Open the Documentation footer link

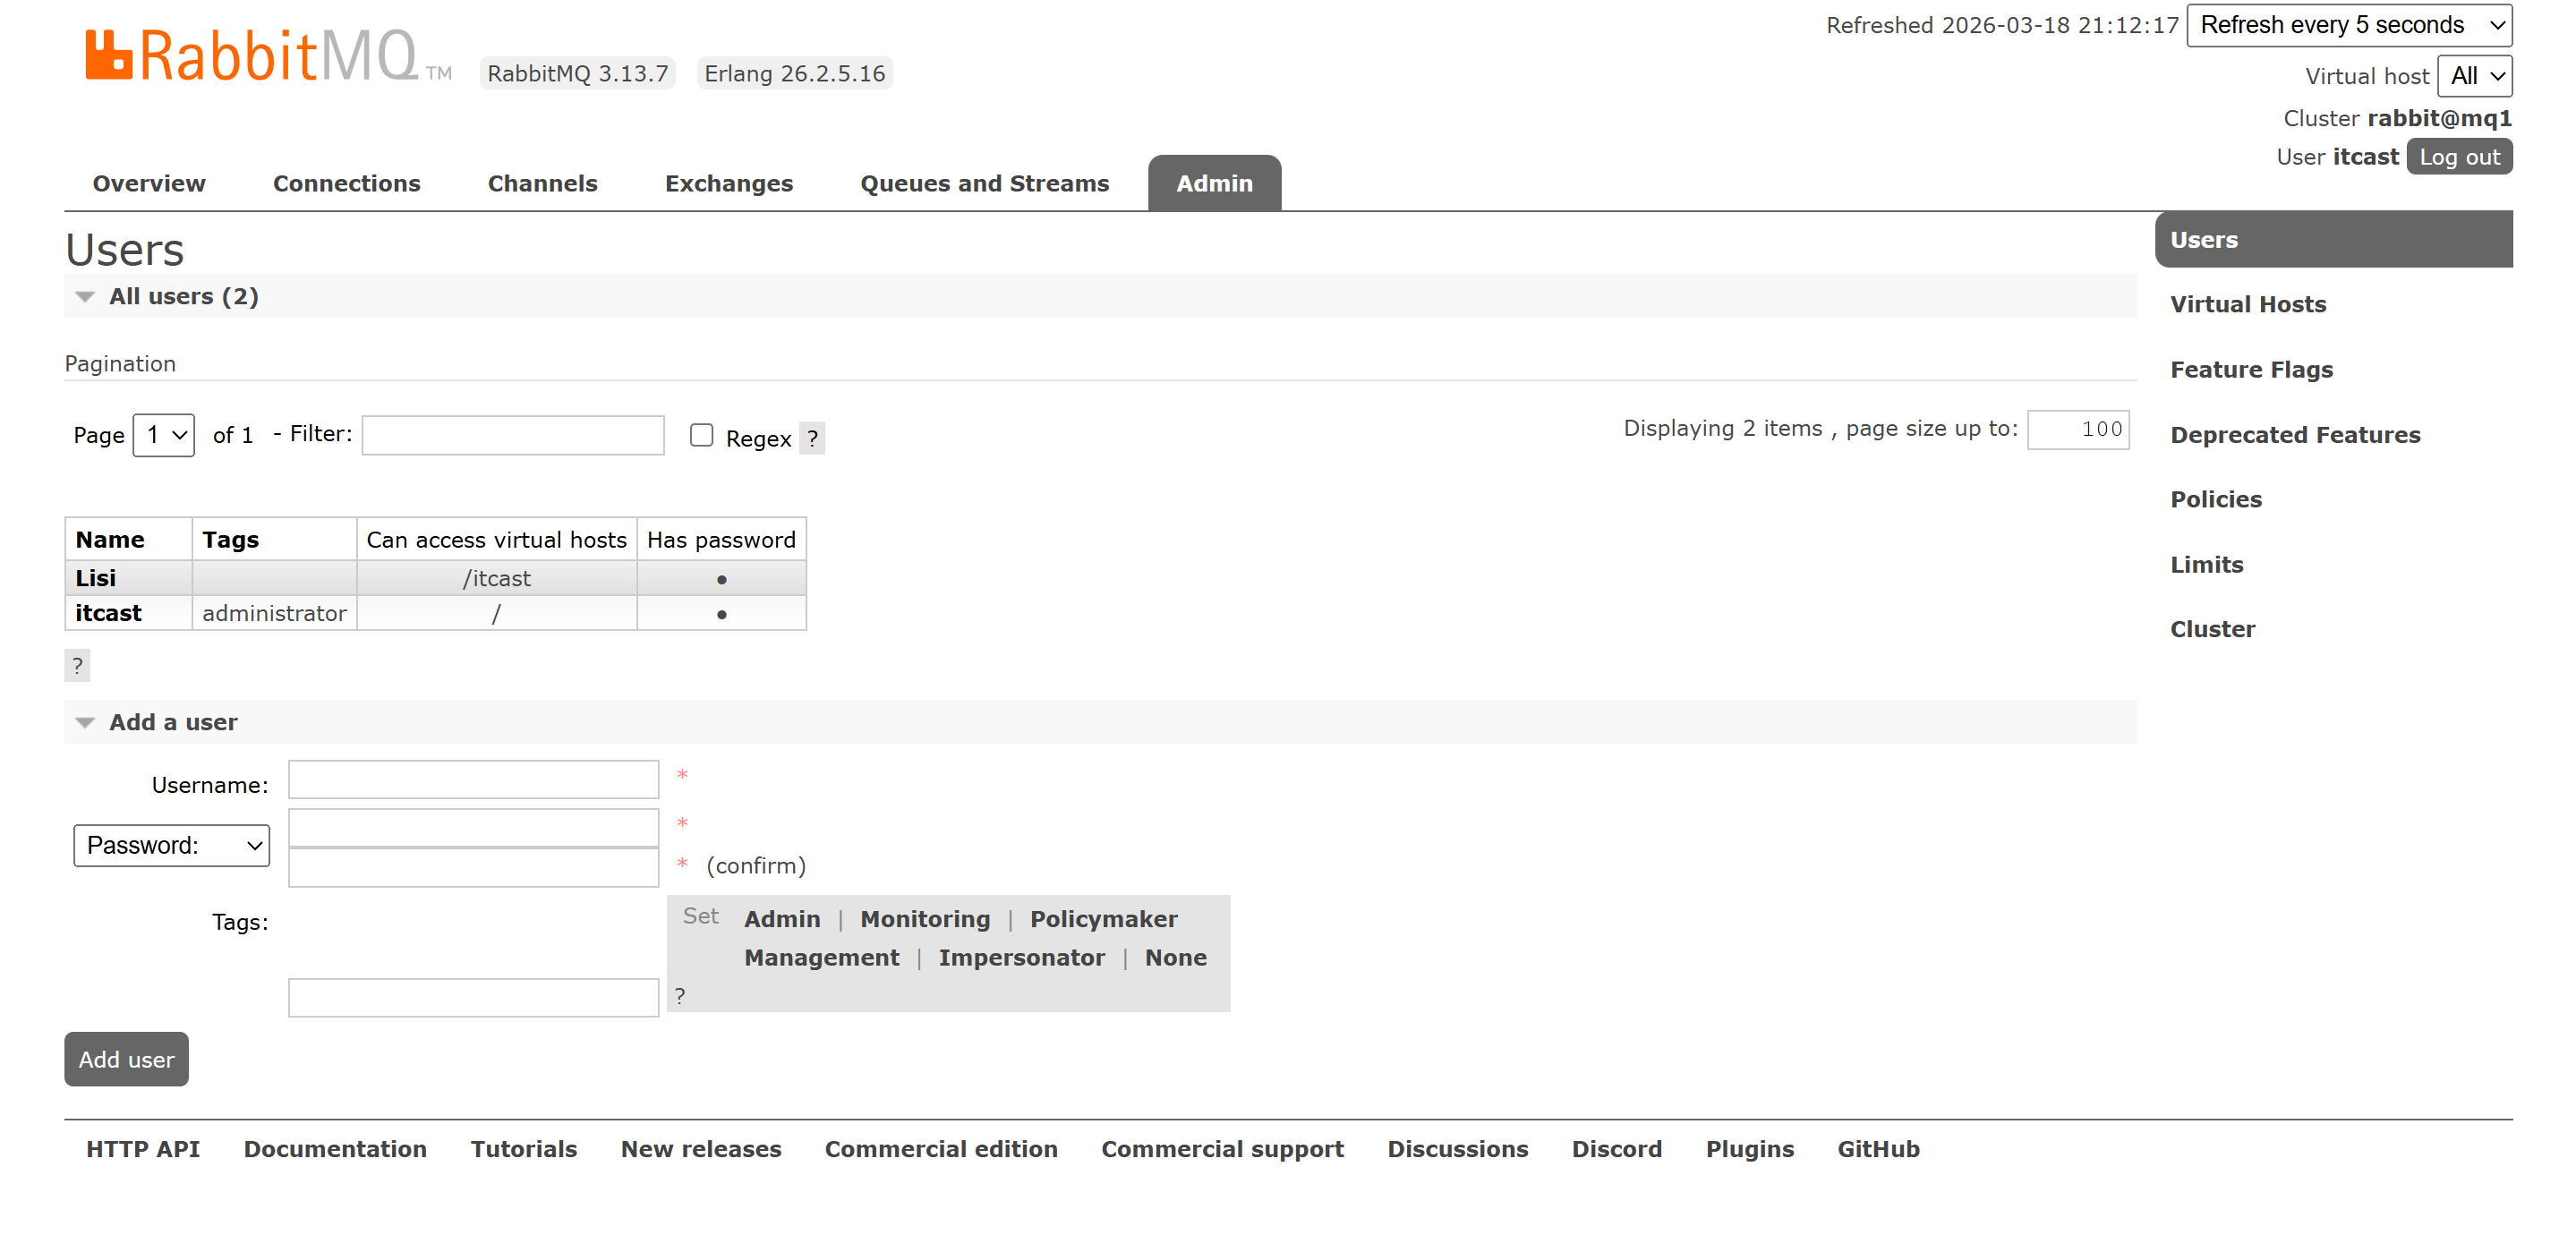coord(335,1149)
